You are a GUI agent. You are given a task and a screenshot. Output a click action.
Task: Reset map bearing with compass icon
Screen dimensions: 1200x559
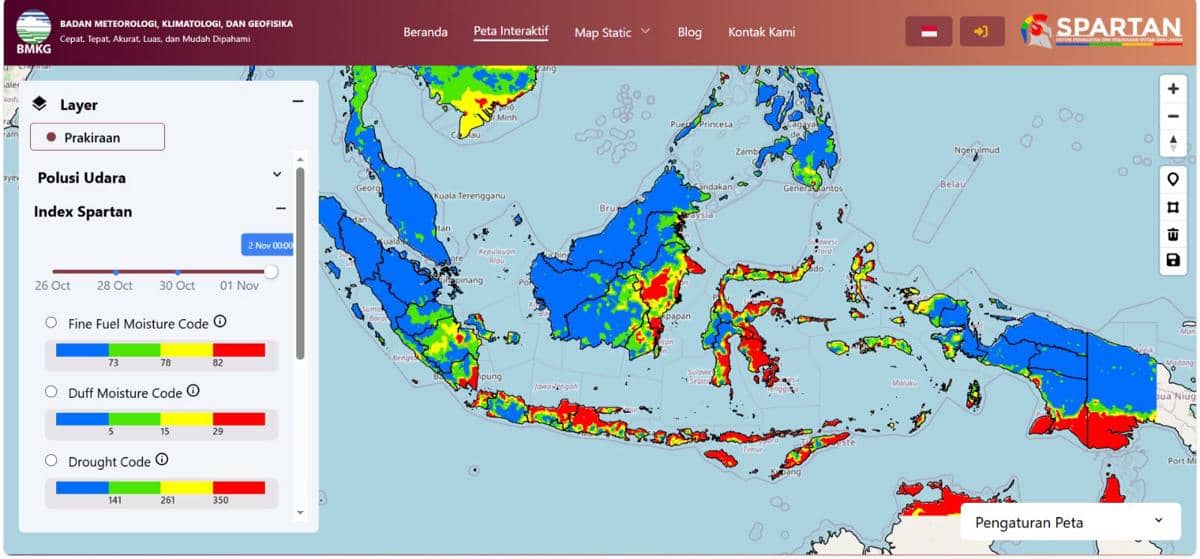1173,143
